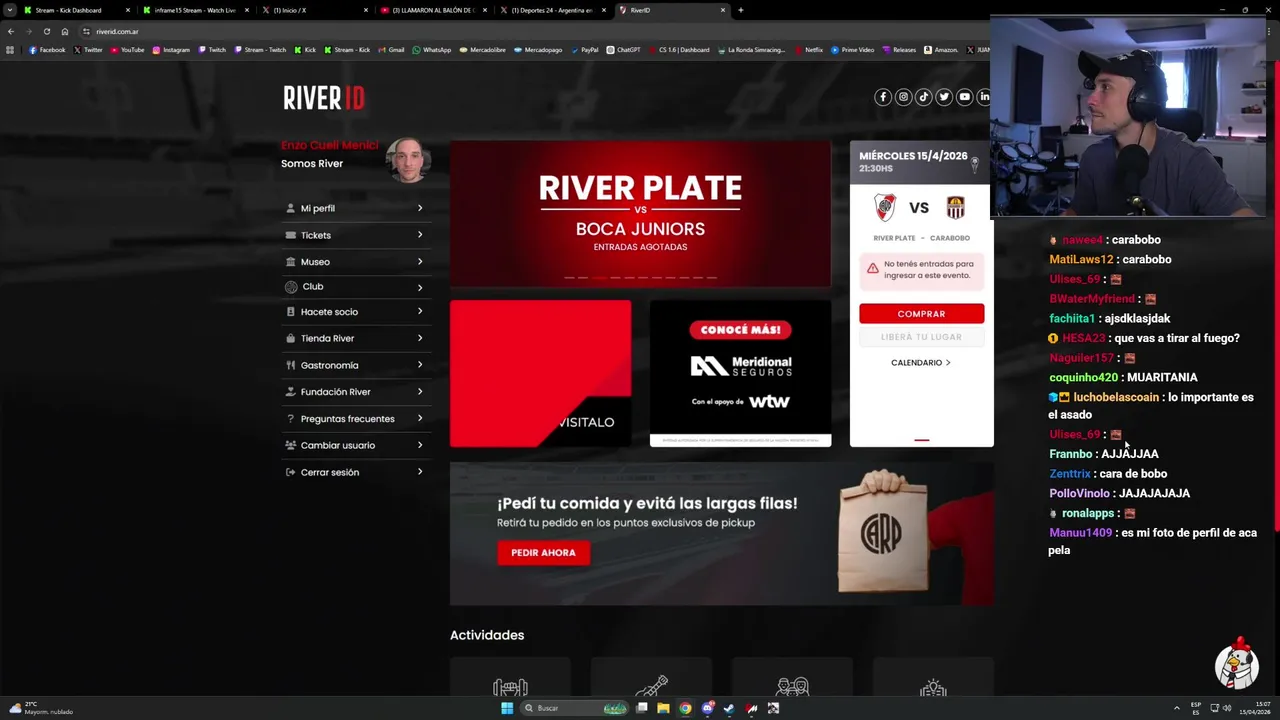Screen dimensions: 1280x720
Task: Click chat username coquinho420
Action: (1083, 378)
